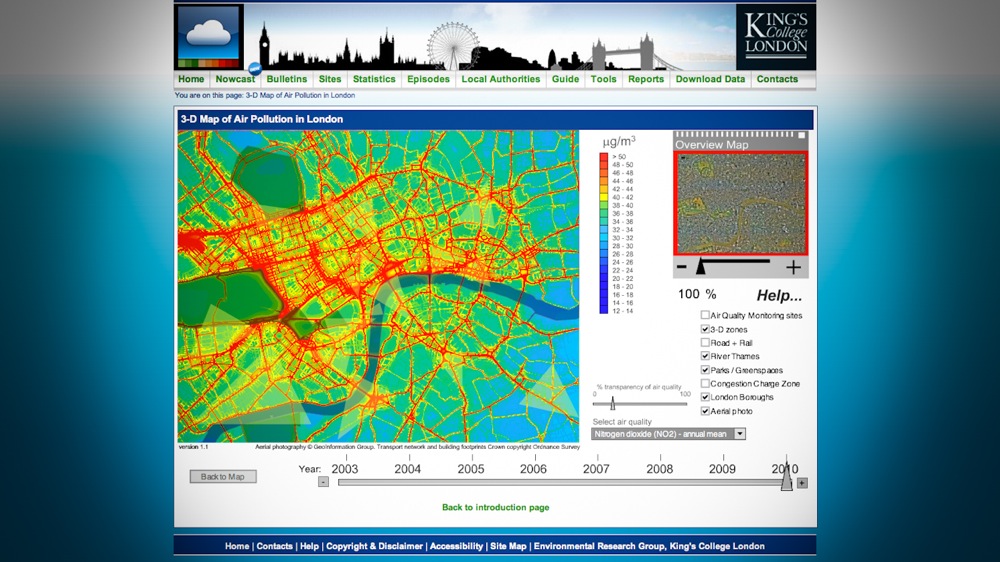Click the cloud logo icon
1000x562 pixels.
click(x=210, y=36)
